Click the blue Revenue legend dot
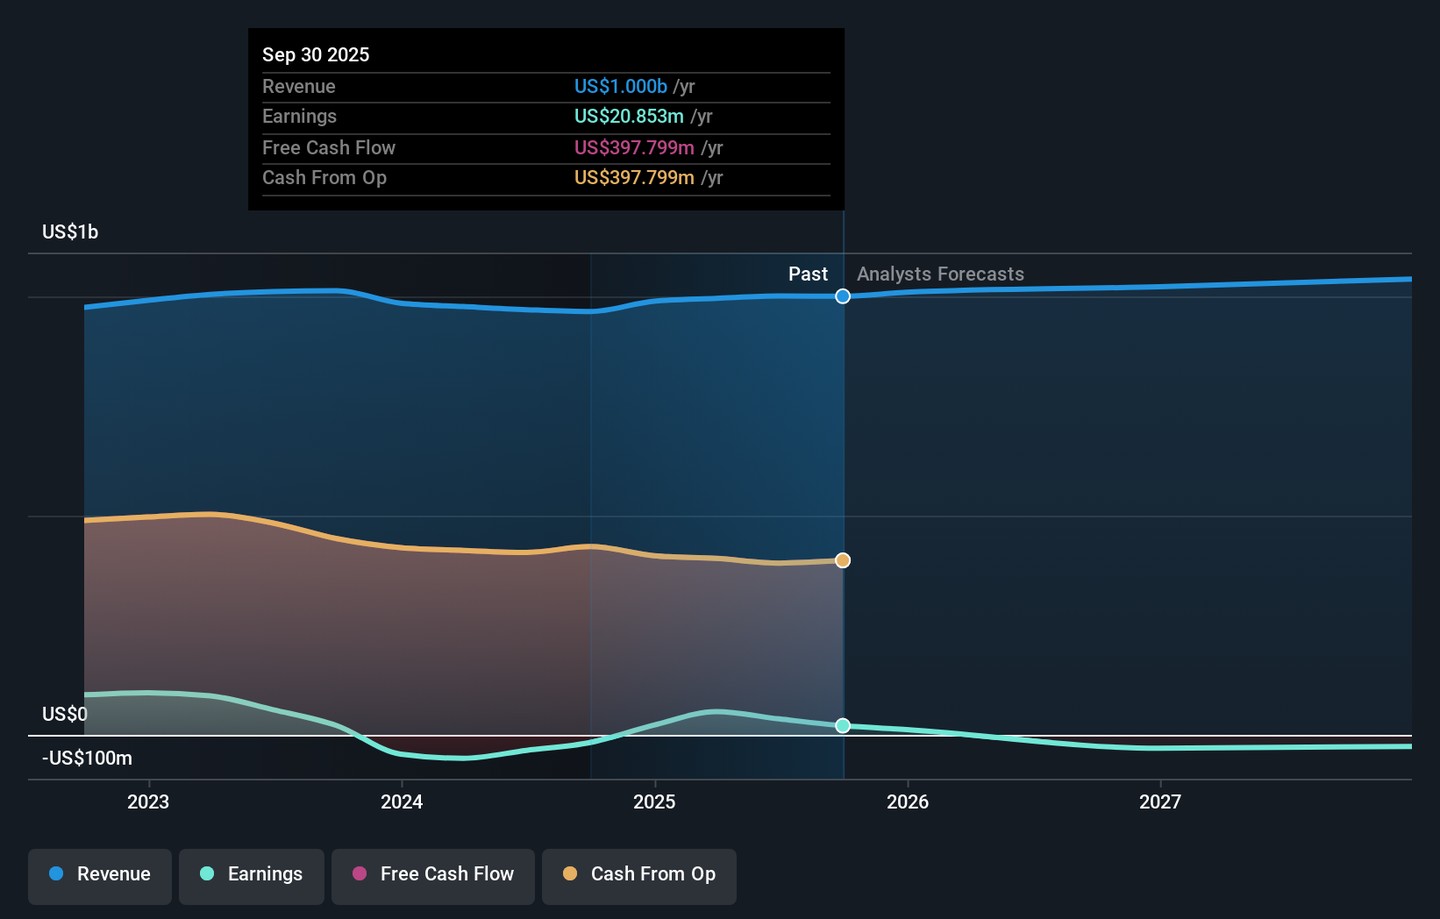The height and width of the screenshot is (919, 1440). pos(57,874)
